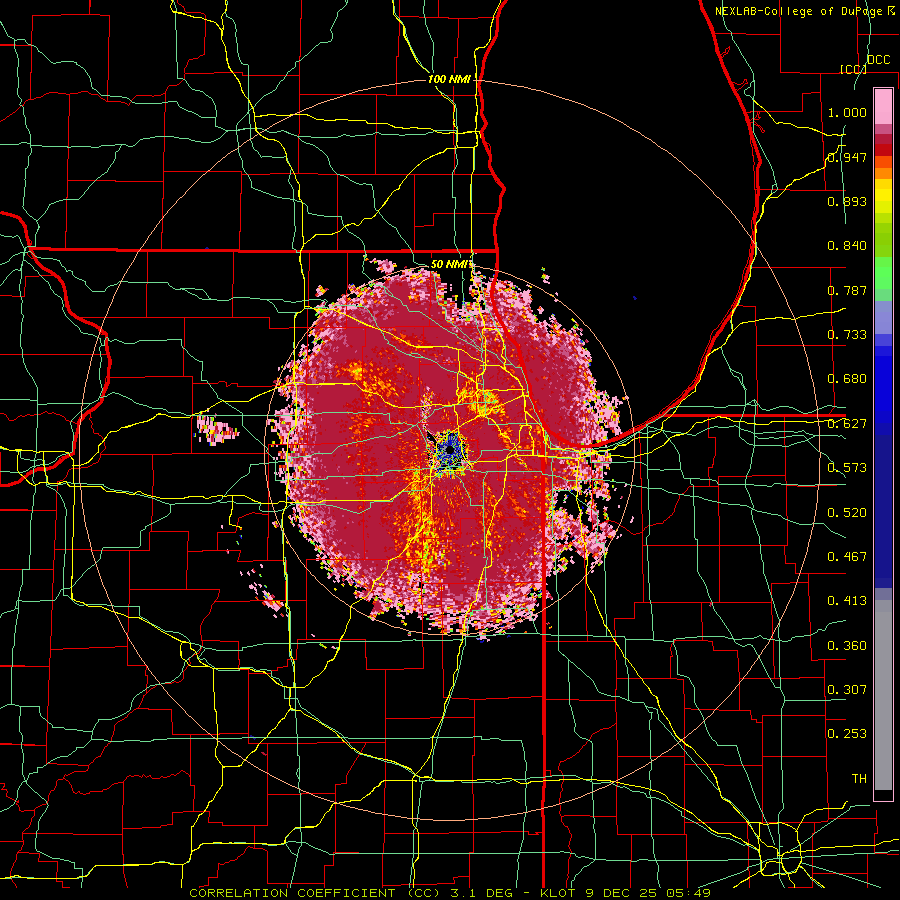Click the 100 NMI range ring label
The width and height of the screenshot is (900, 900).
449,79
